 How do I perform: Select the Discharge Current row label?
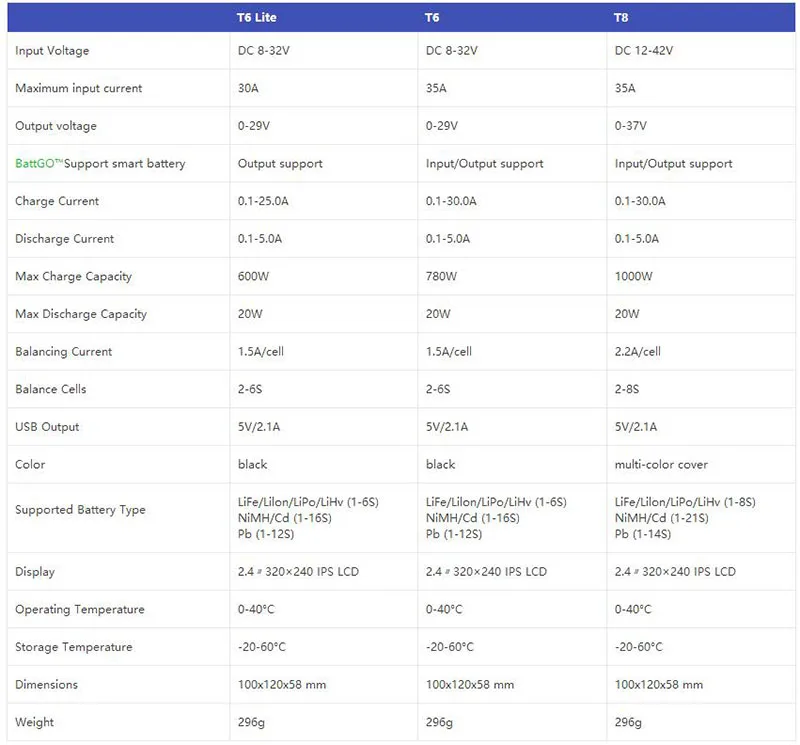(65, 239)
